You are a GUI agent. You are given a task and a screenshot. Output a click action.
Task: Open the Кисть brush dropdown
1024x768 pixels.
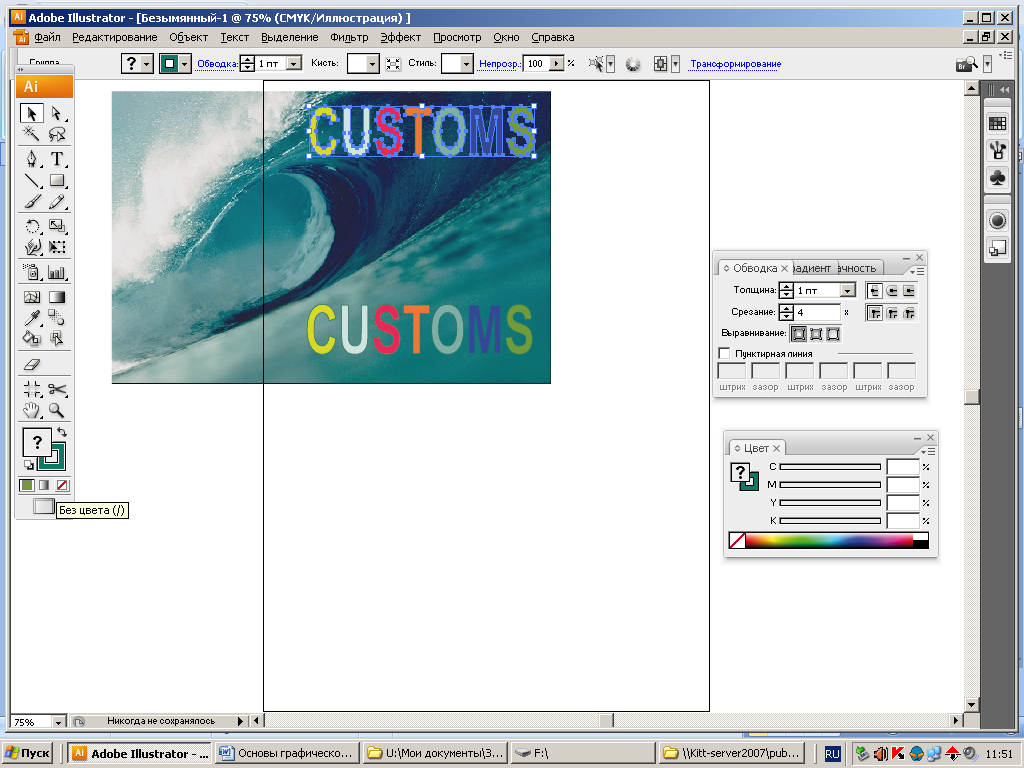coord(372,63)
